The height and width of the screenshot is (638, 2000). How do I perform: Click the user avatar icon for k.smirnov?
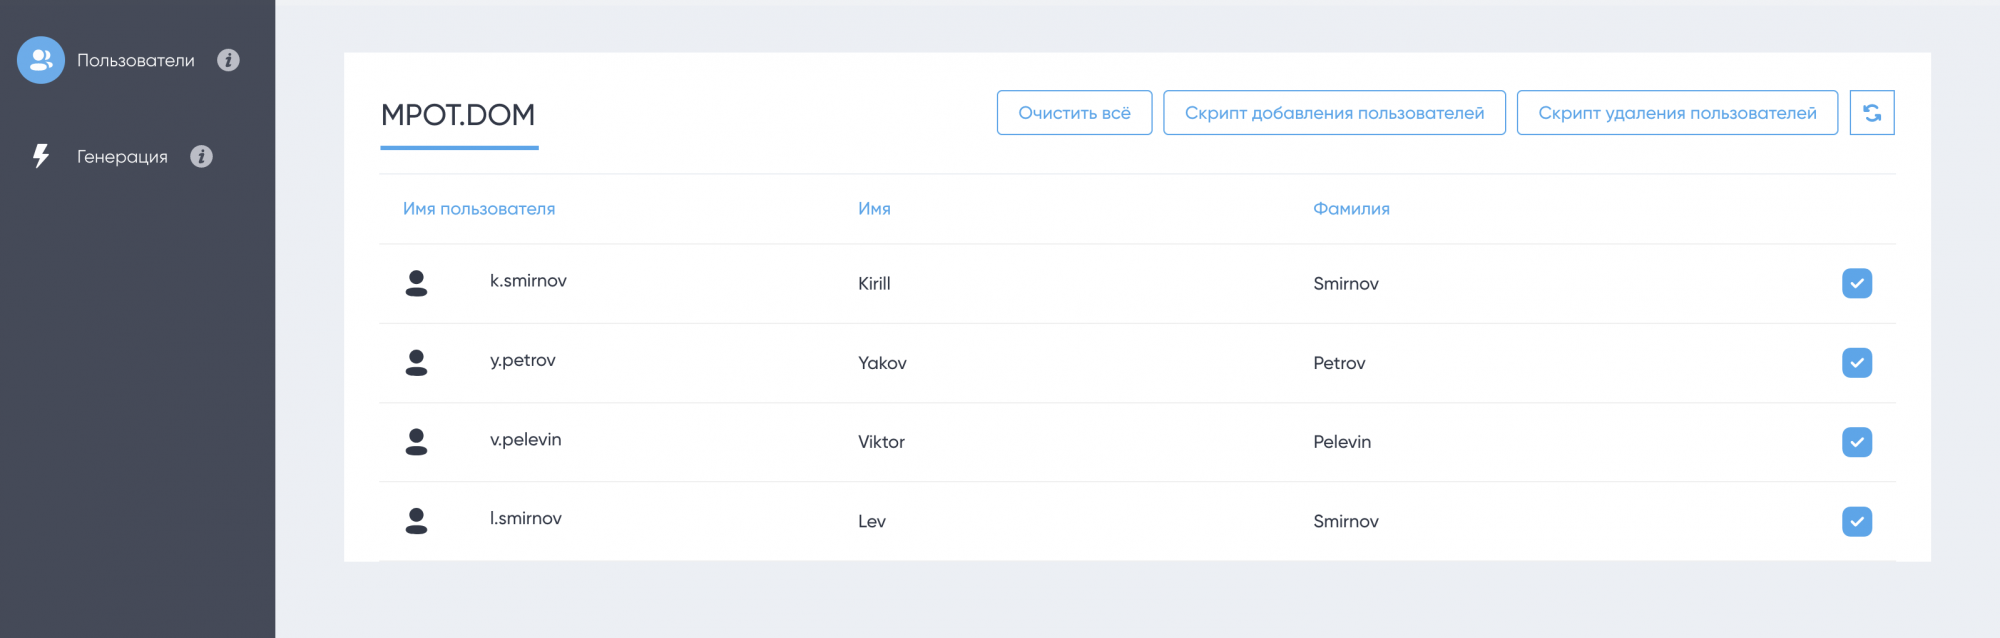[416, 283]
